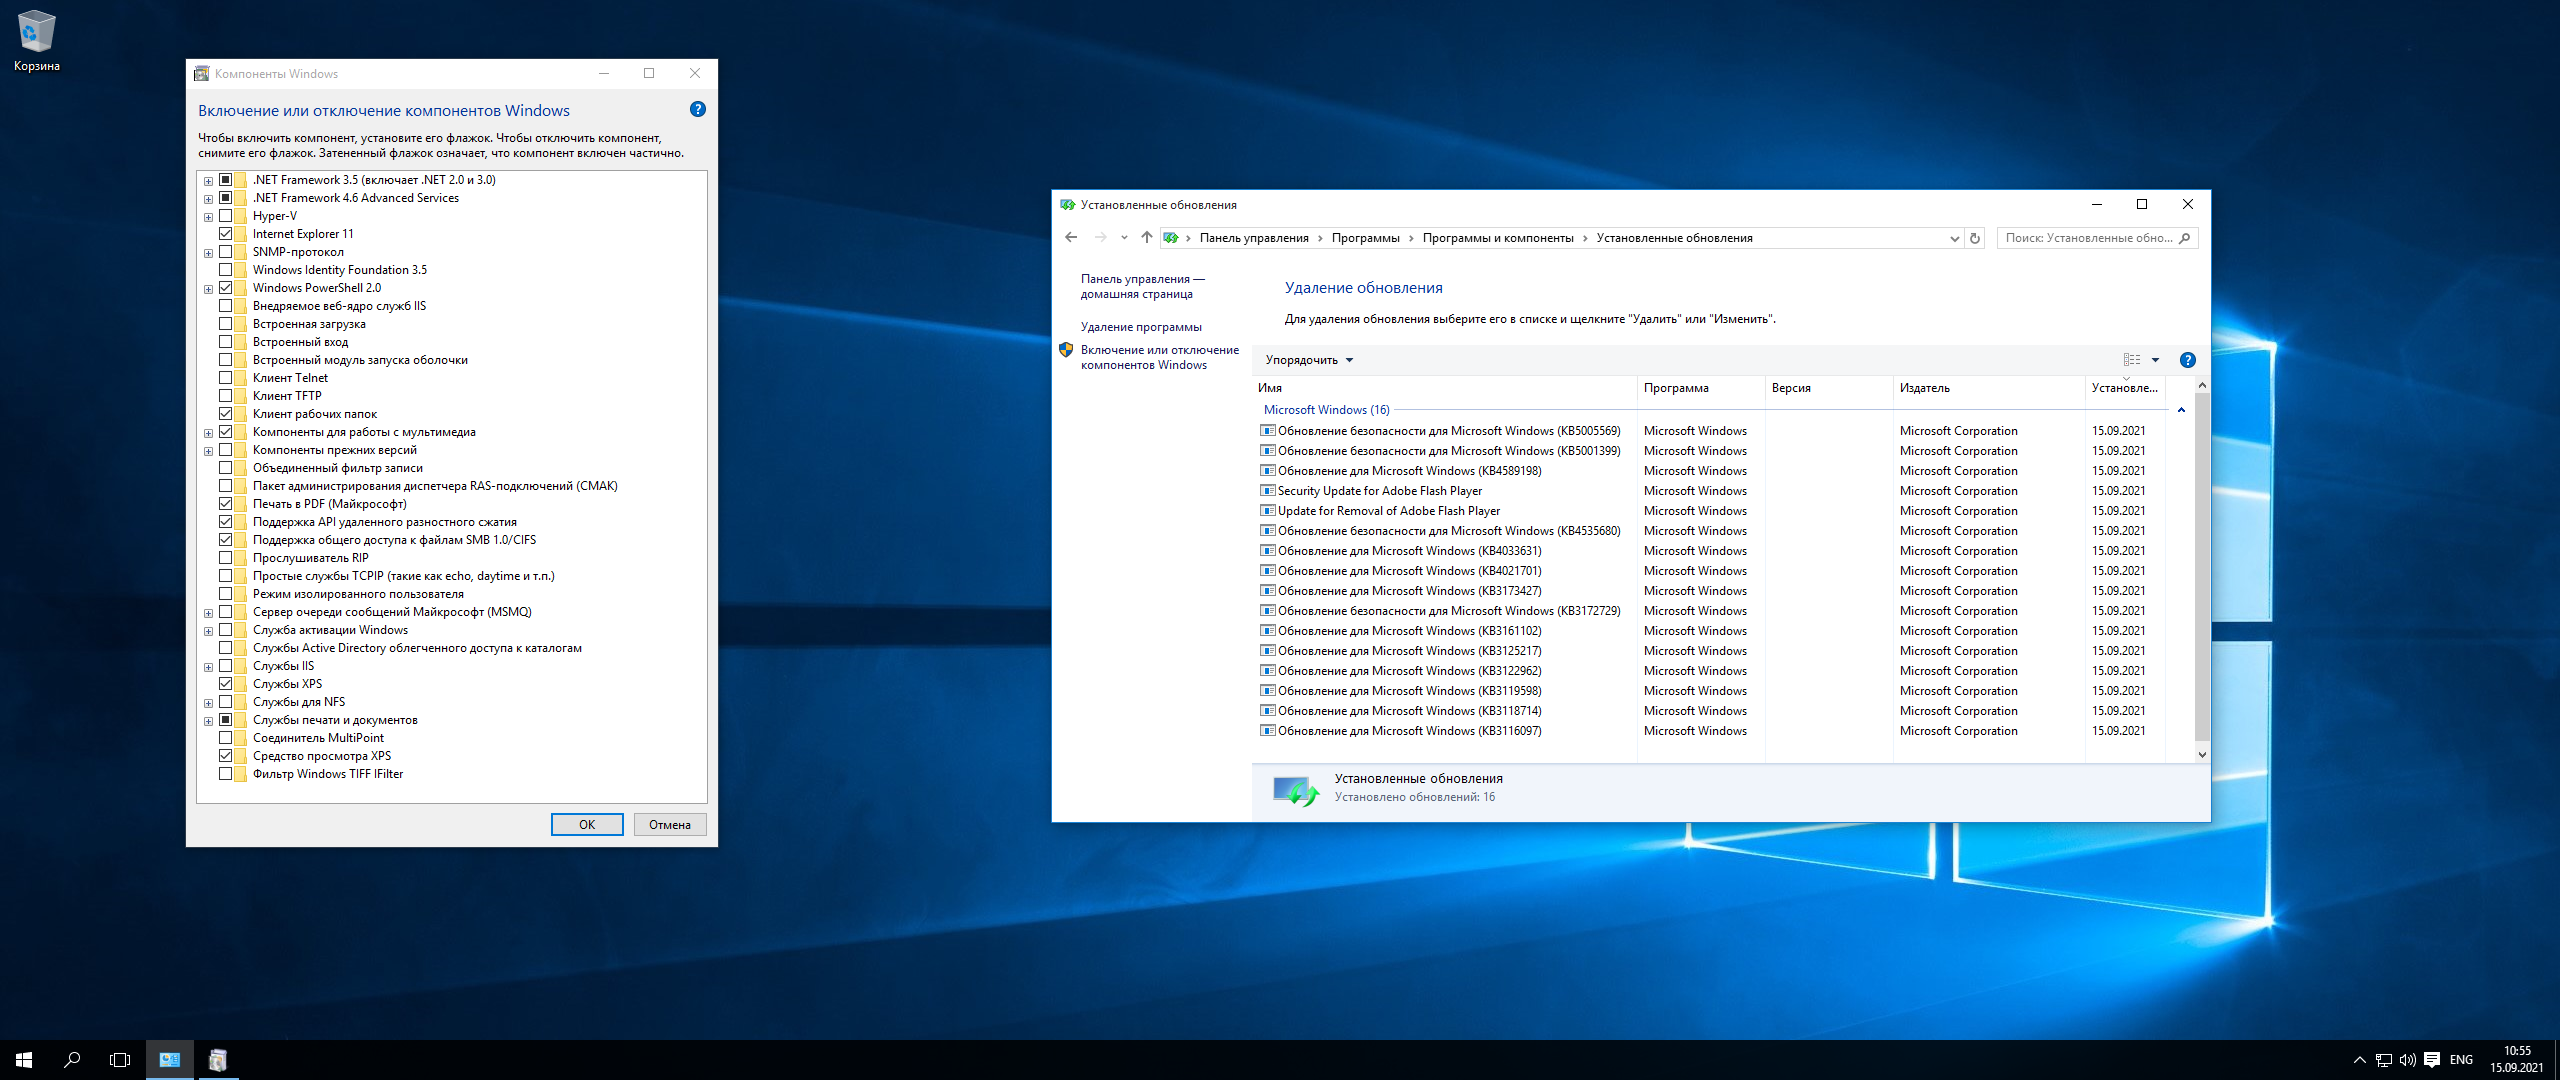Screen dimensions: 2560x1080
Task: Click help icon in Installed Updates window
Action: pos(2187,360)
